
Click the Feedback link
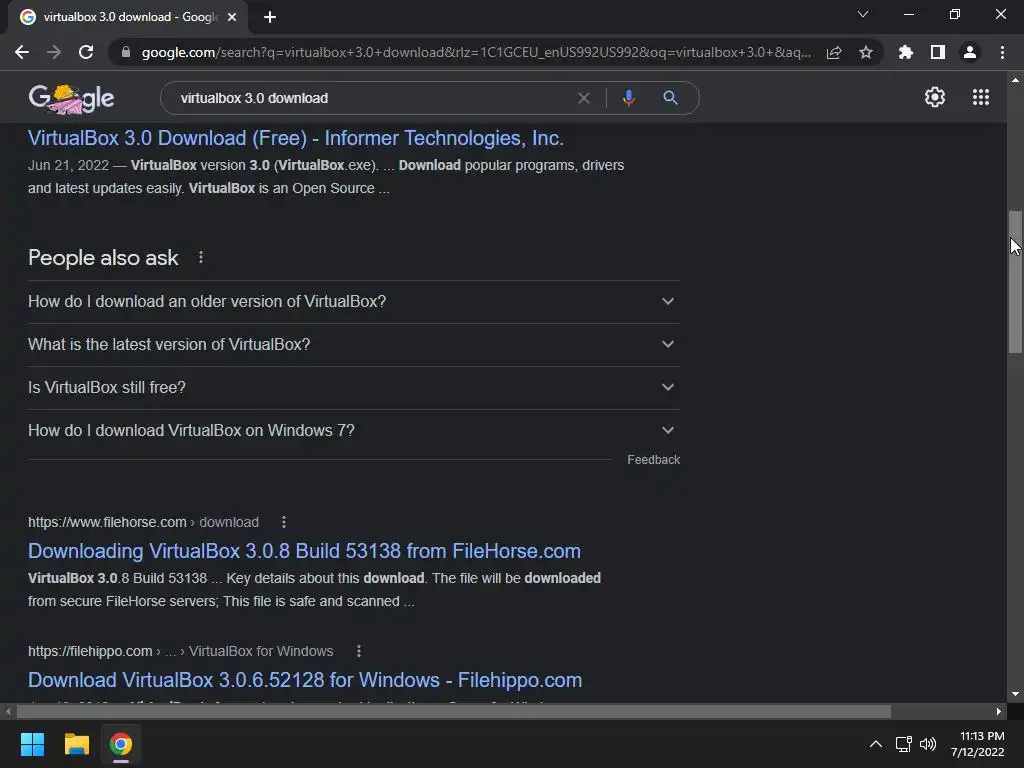[x=654, y=460]
